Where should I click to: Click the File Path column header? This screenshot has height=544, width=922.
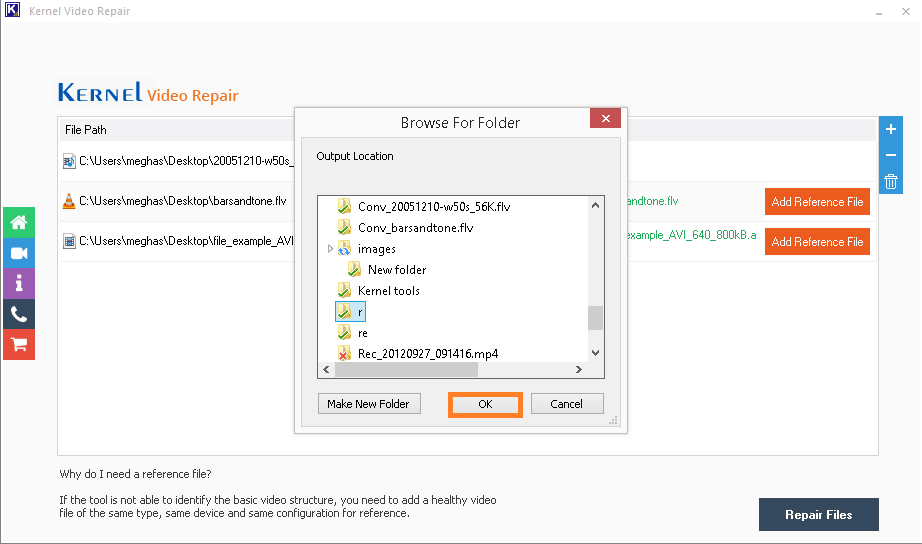pyautogui.click(x=86, y=130)
